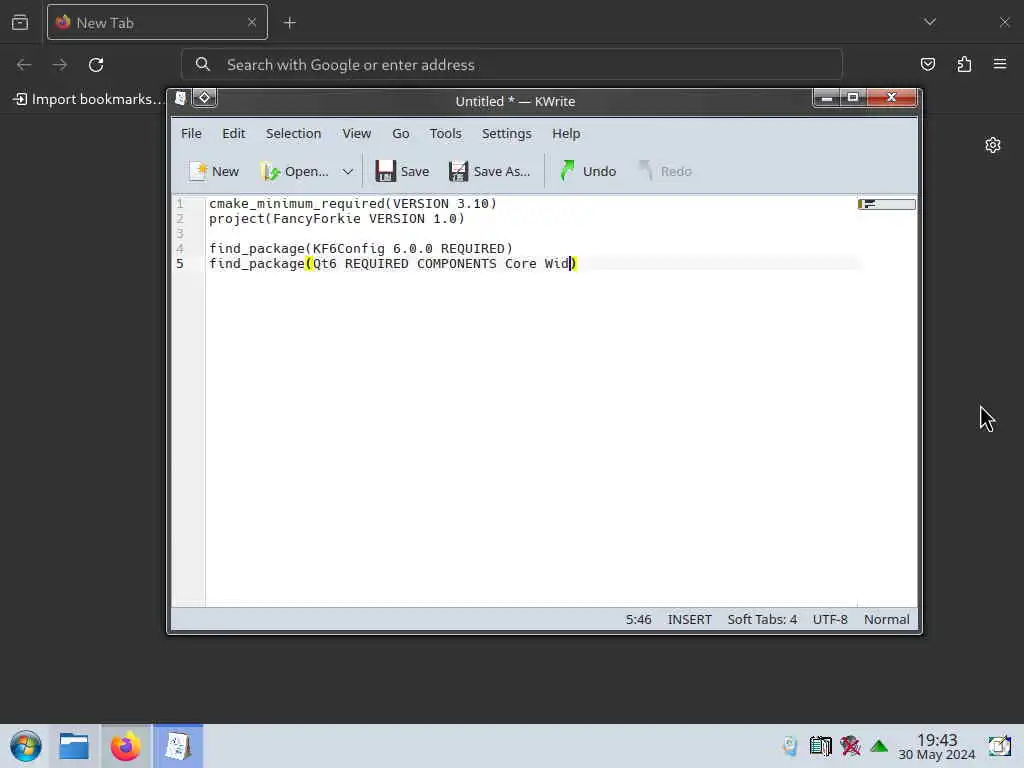Click the Import bookmarks... link
This screenshot has height=768, width=1024.
click(x=88, y=99)
